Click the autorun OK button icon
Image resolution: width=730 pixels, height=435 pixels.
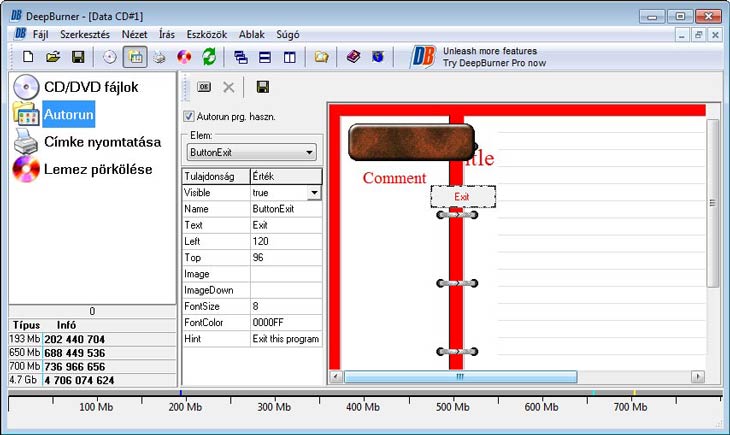pos(204,87)
